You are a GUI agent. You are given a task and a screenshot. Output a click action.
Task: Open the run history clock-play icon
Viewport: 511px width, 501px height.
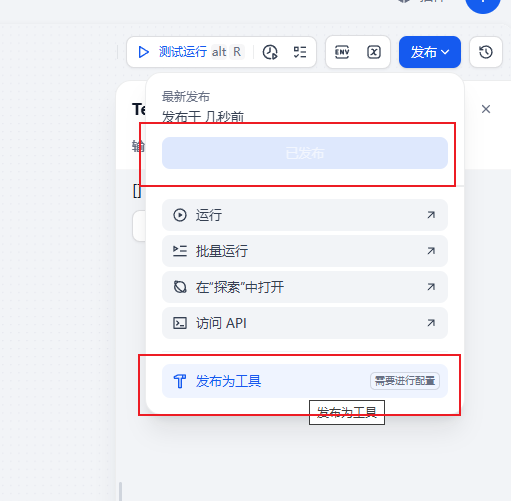(x=270, y=52)
